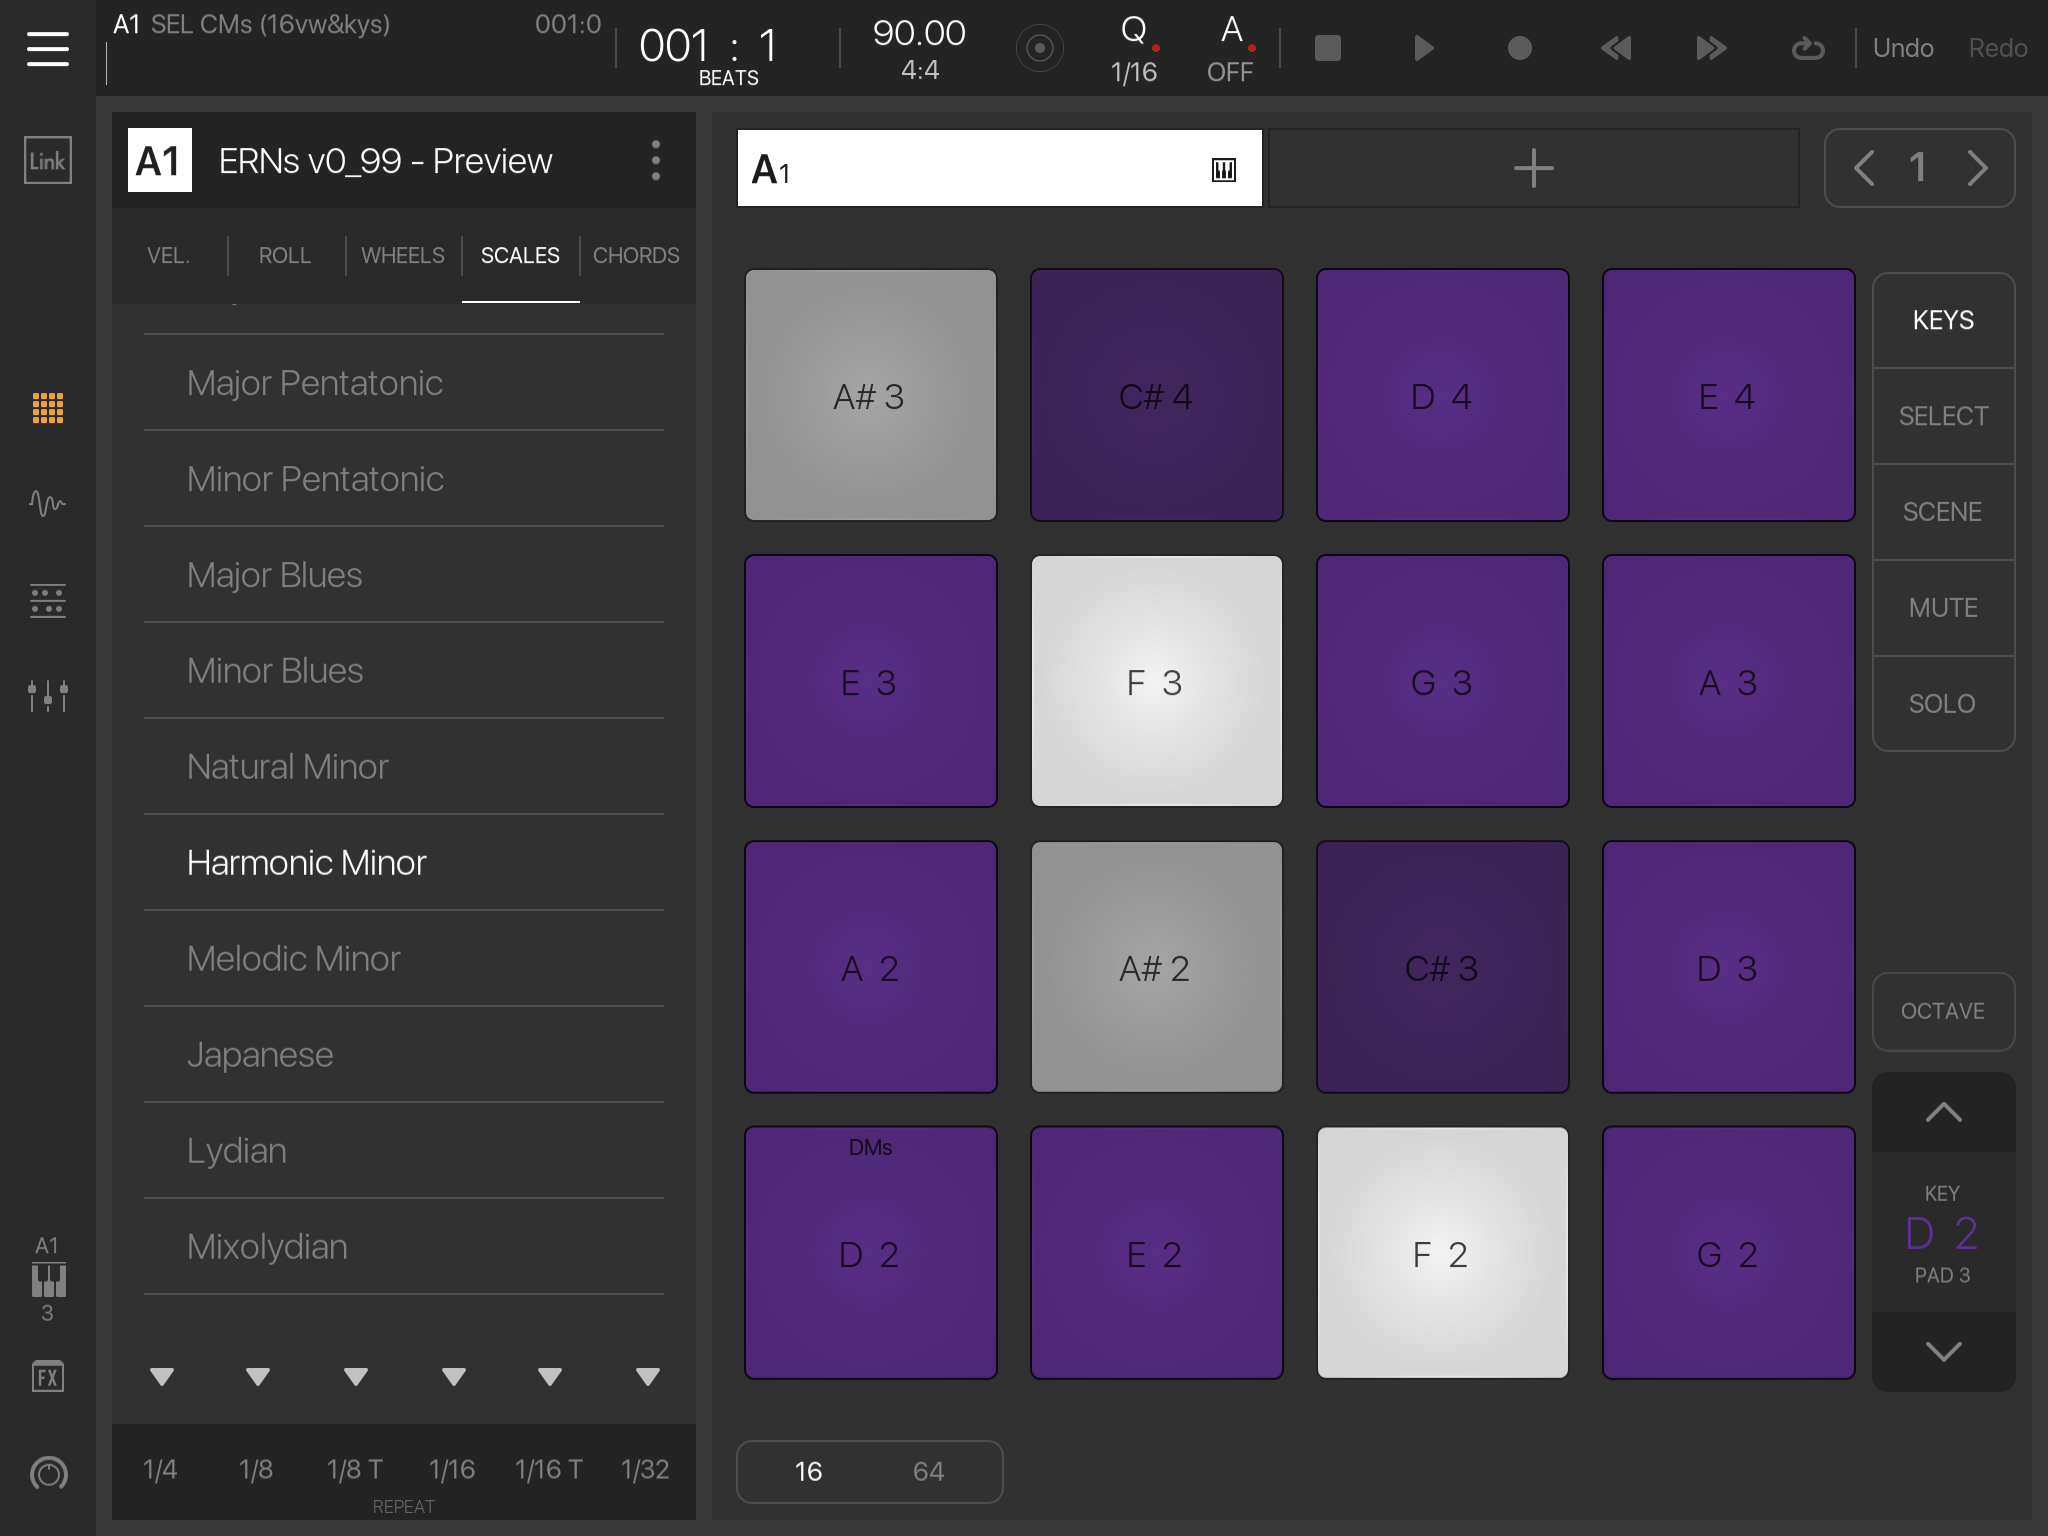Go to previous page arrow

pyautogui.click(x=1864, y=168)
